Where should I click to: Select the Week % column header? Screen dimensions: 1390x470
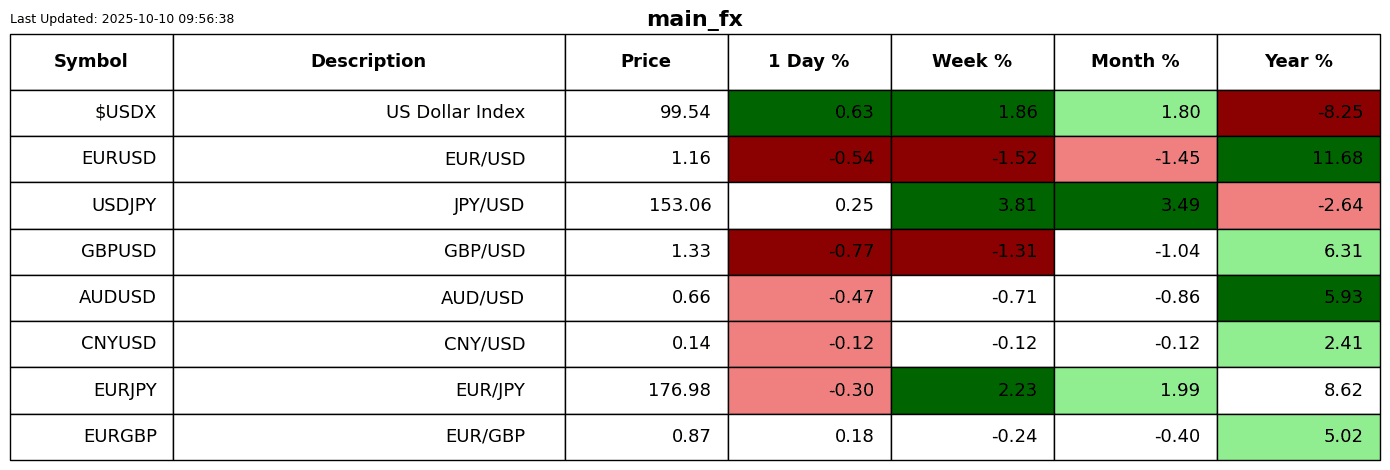click(x=972, y=62)
